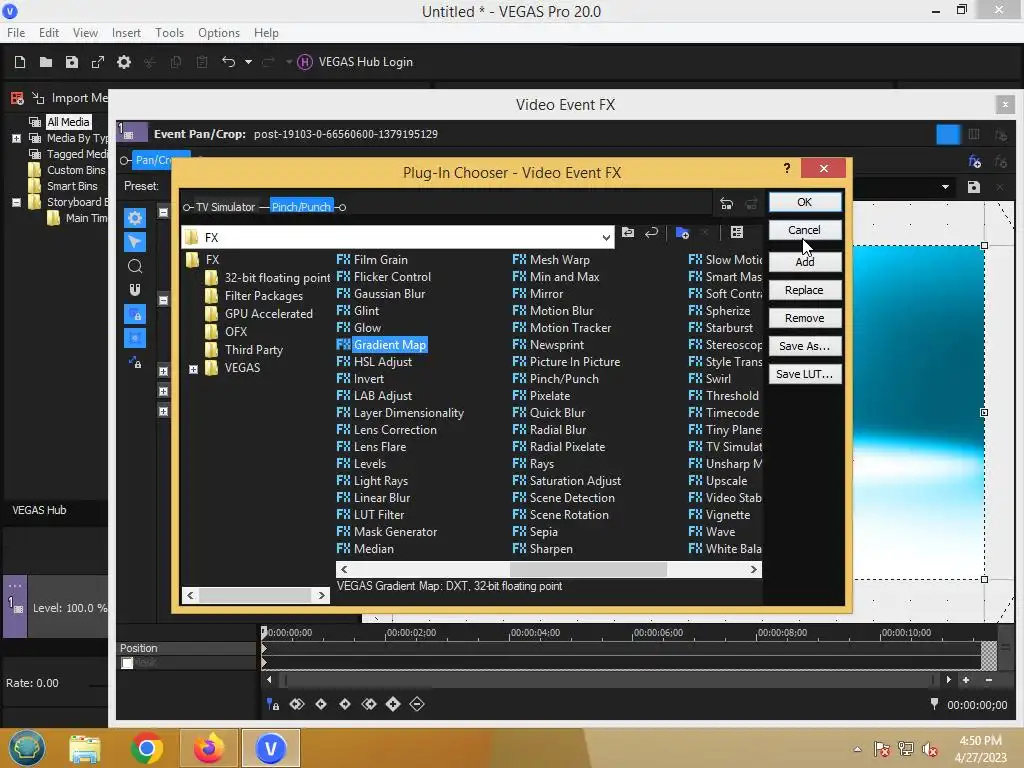This screenshot has height=768, width=1024.
Task: Open the undo history dropdown arrow
Action: (x=248, y=62)
